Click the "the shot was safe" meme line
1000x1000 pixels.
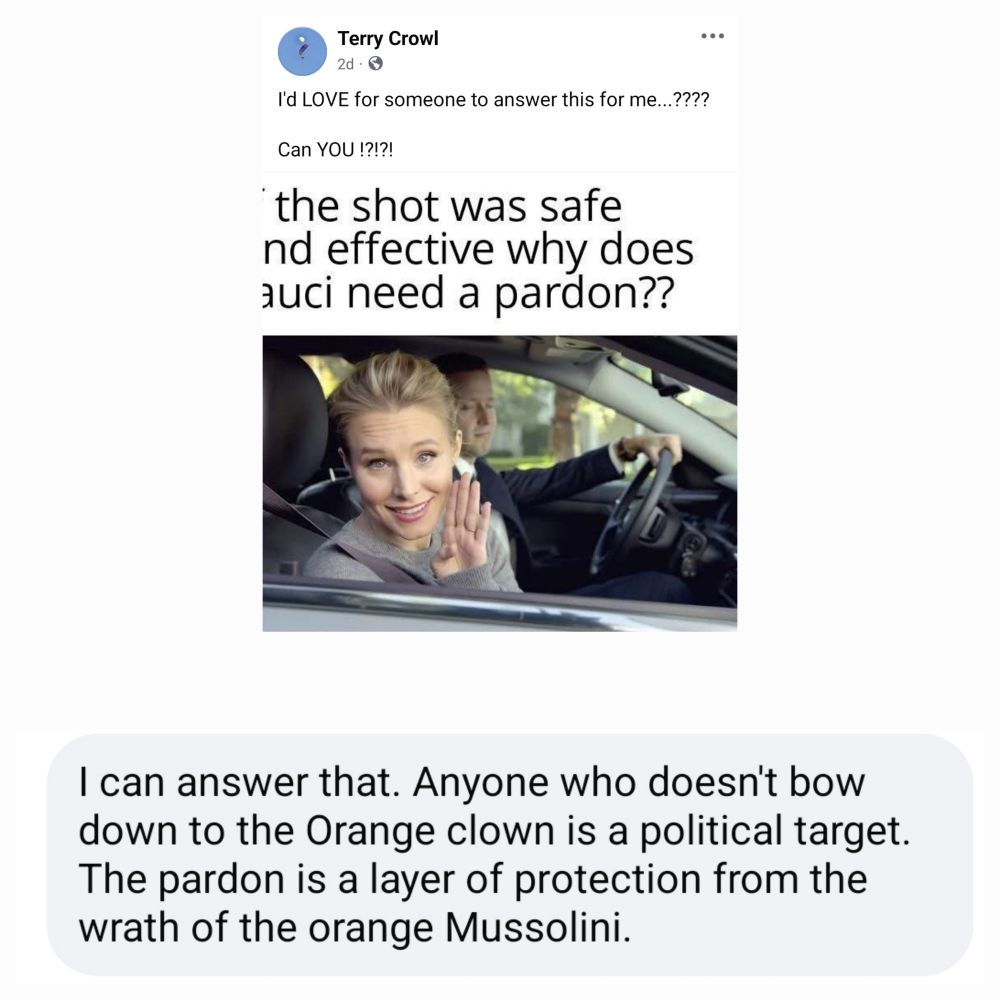click(448, 207)
